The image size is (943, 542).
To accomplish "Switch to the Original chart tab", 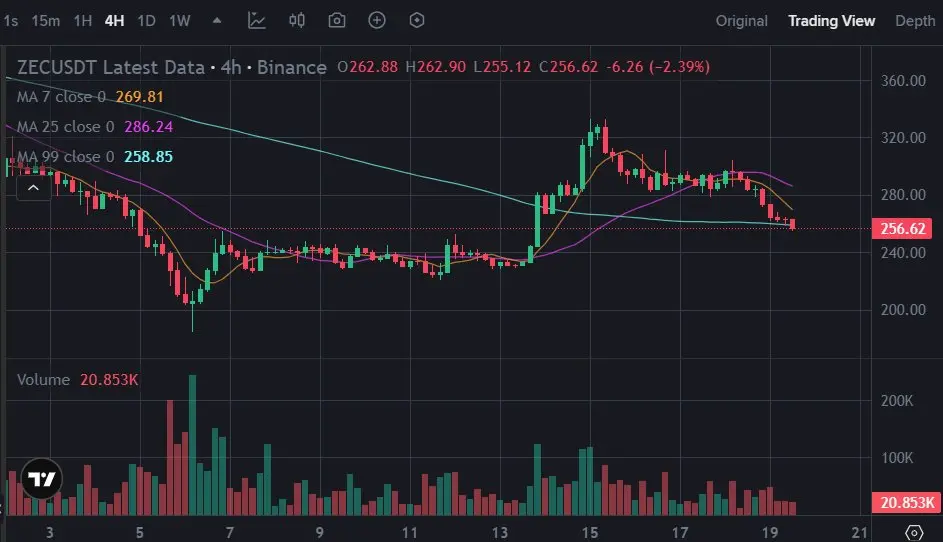I will coord(742,21).
